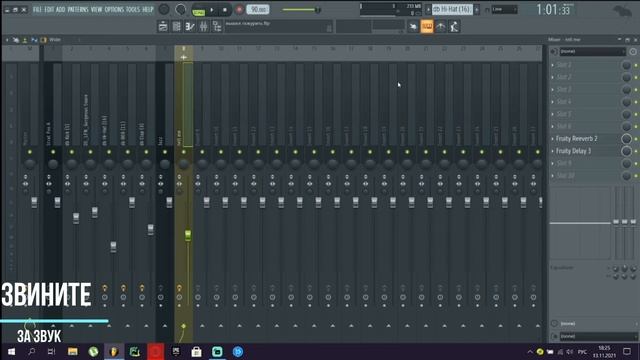Toggle the Fruity Delay 3 effect on/off knob
This screenshot has width=640, height=360.
626,151
